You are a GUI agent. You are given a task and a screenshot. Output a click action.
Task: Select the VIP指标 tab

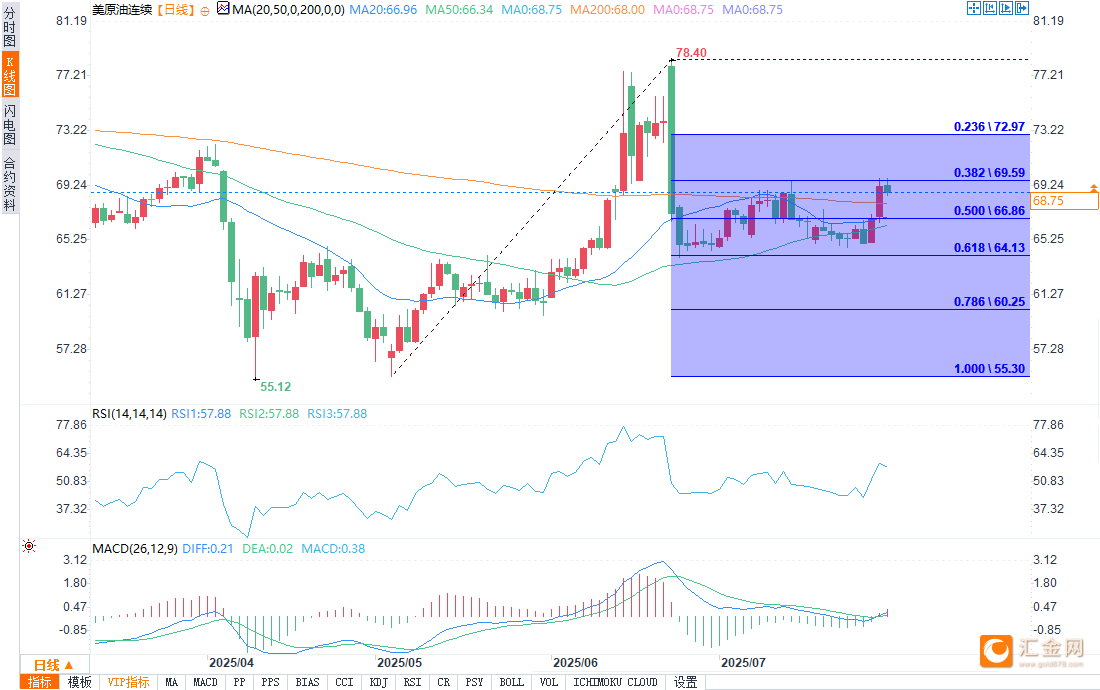click(128, 682)
